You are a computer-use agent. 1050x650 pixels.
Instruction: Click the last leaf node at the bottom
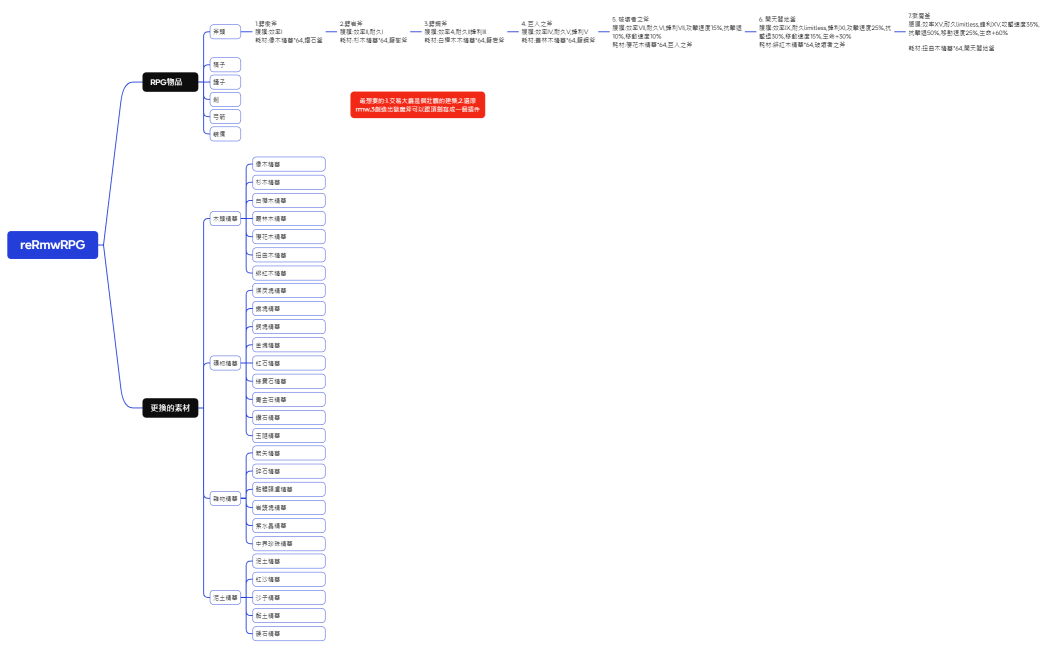pos(287,633)
